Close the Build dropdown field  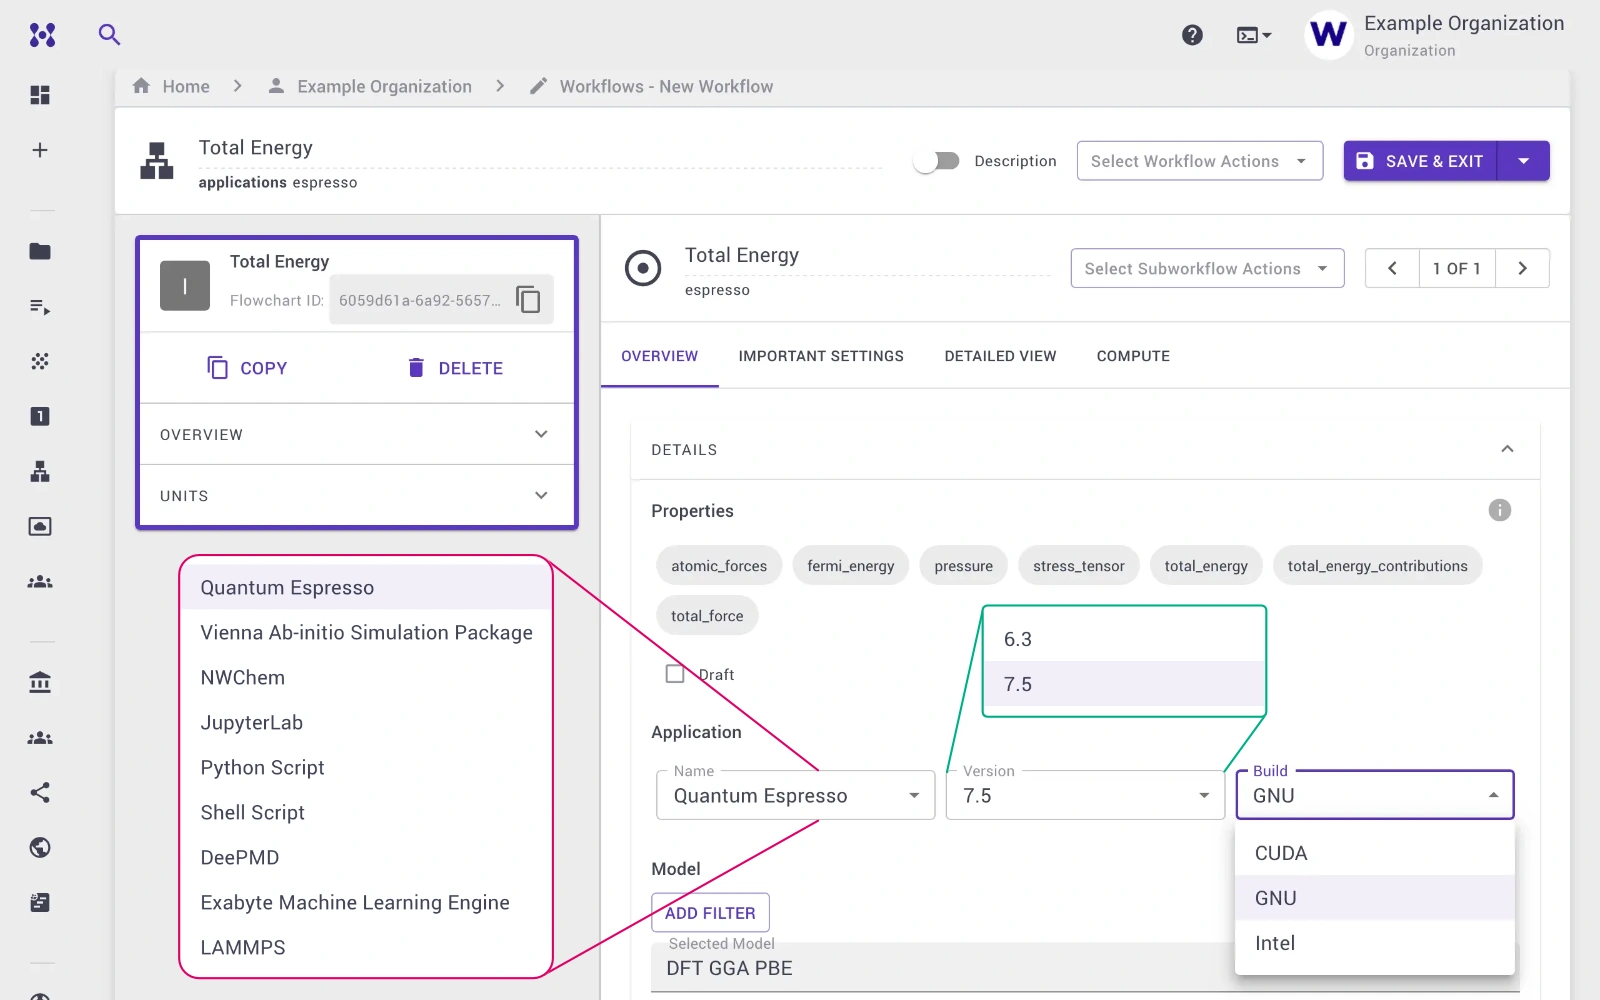pos(1375,795)
